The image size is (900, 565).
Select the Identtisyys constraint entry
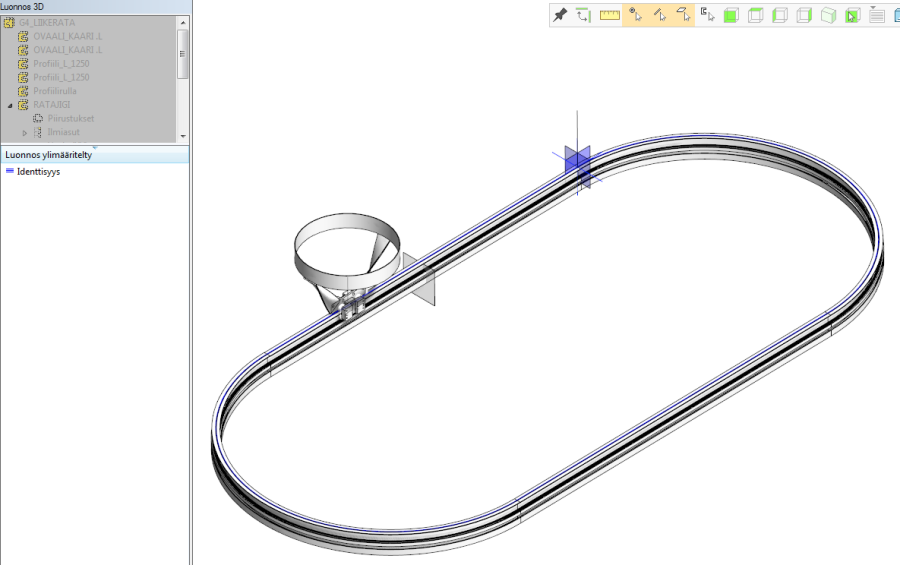[38, 171]
